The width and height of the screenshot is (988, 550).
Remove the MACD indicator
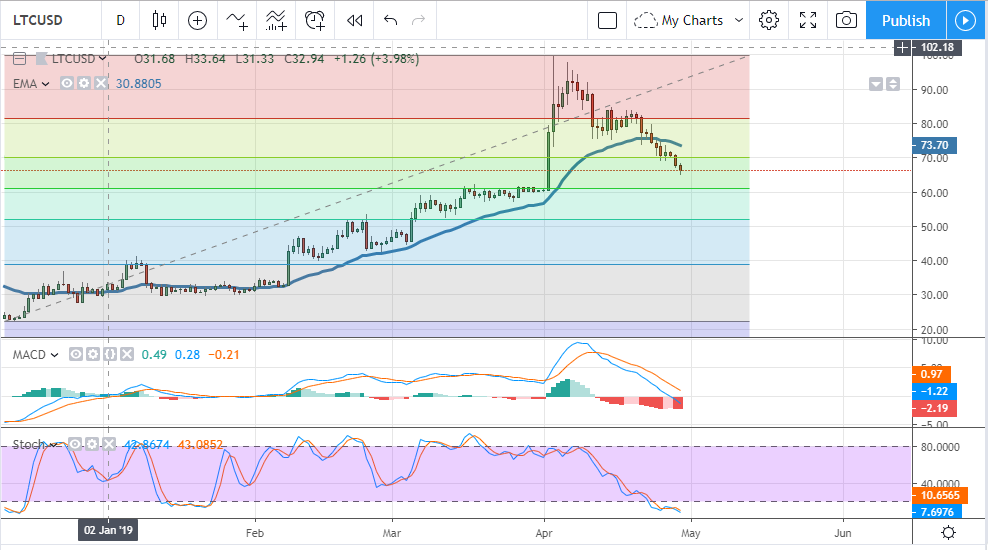click(127, 354)
